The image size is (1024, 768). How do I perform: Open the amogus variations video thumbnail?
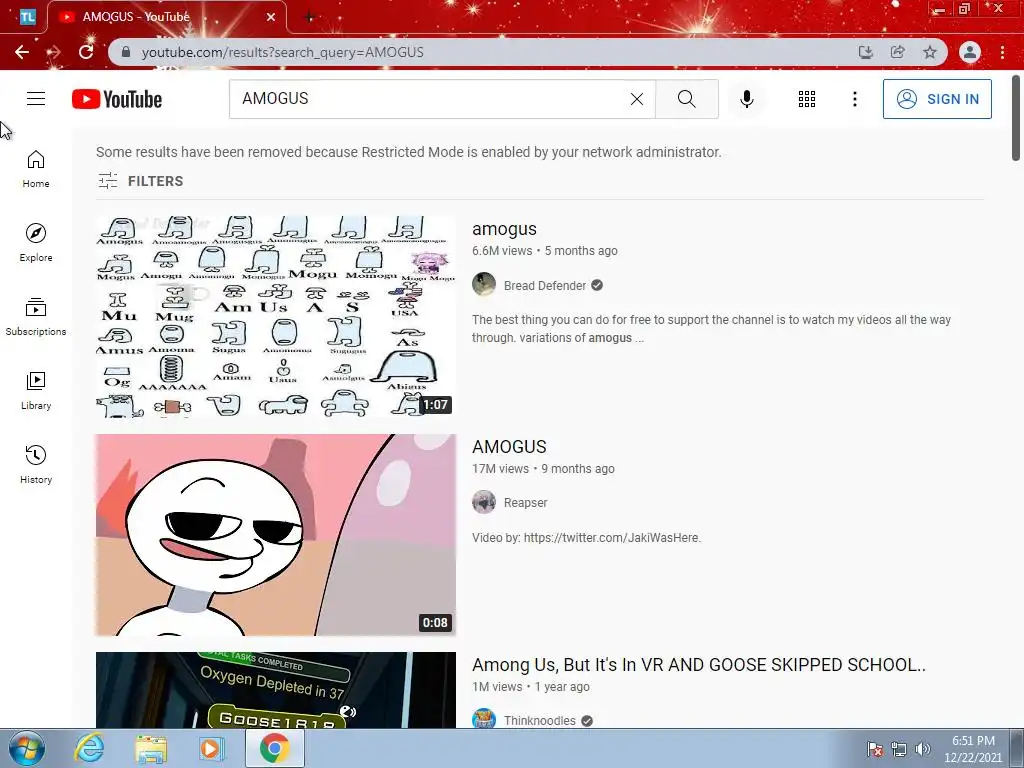point(276,317)
